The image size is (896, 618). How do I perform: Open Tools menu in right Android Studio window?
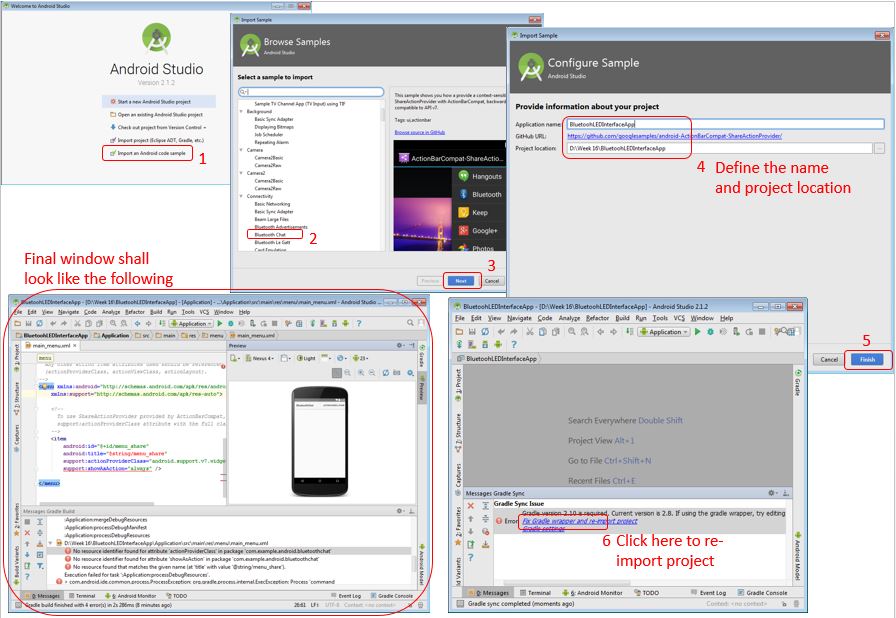[x=660, y=318]
